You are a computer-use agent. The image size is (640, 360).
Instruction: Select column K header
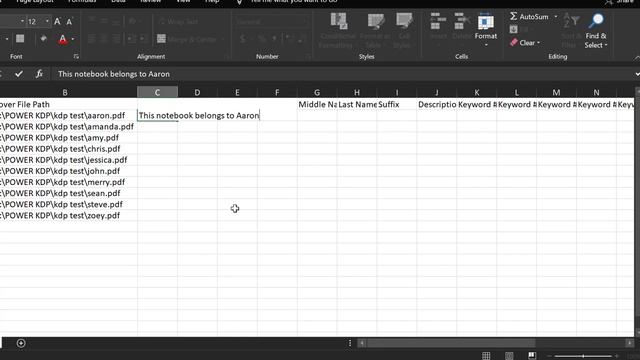pyautogui.click(x=476, y=92)
